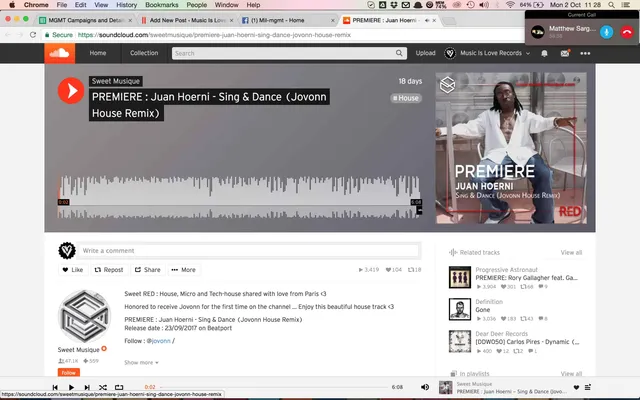Click the Sweet Musique profile avatar
This screenshot has height=400, width=640.
pos(84,316)
